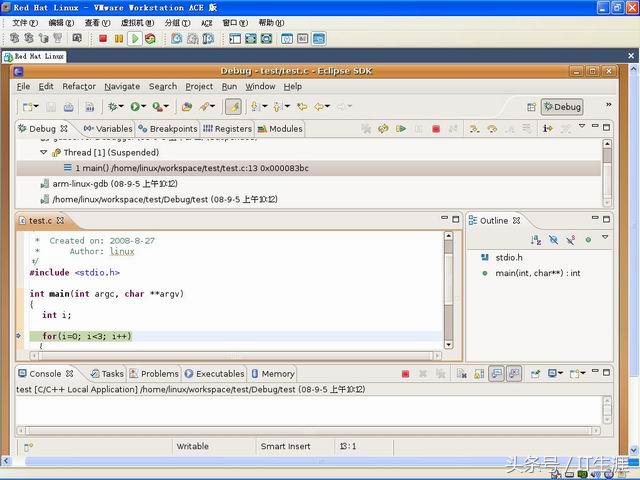Select the arm-linux-gdb process entry
Image resolution: width=640 pixels, height=480 pixels.
point(109,184)
